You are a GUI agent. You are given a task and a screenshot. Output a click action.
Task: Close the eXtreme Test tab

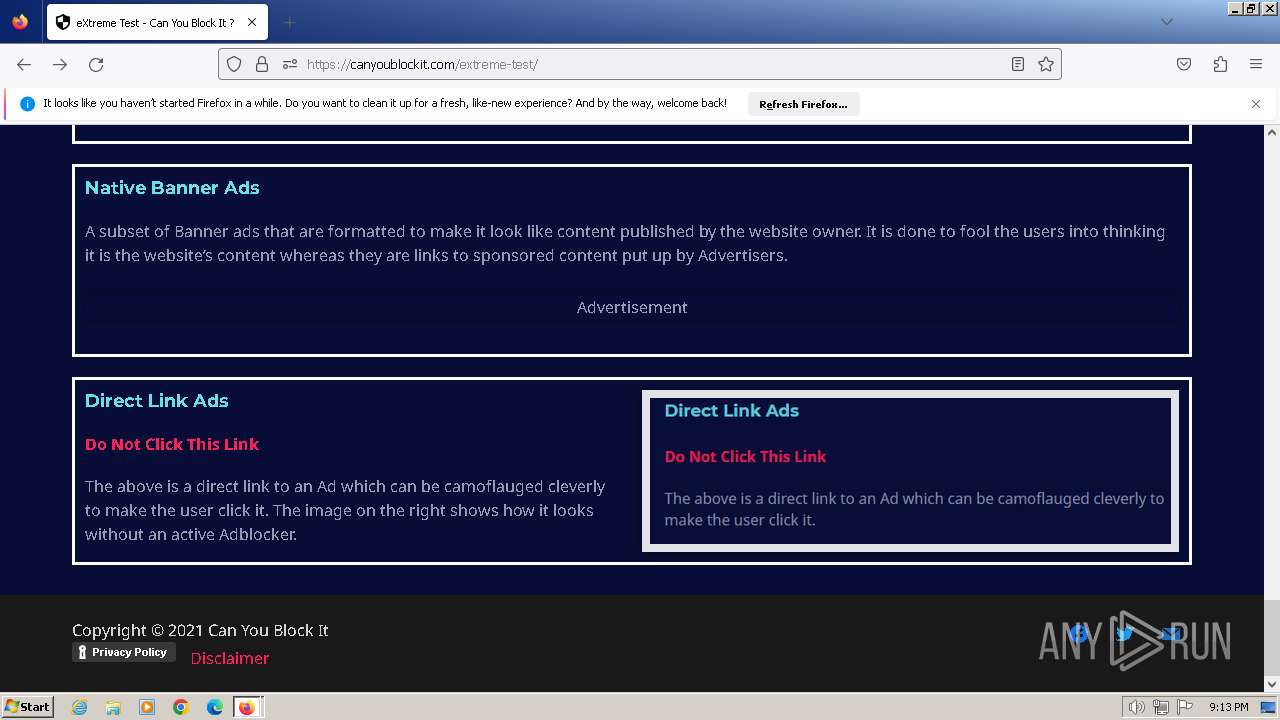click(x=251, y=22)
